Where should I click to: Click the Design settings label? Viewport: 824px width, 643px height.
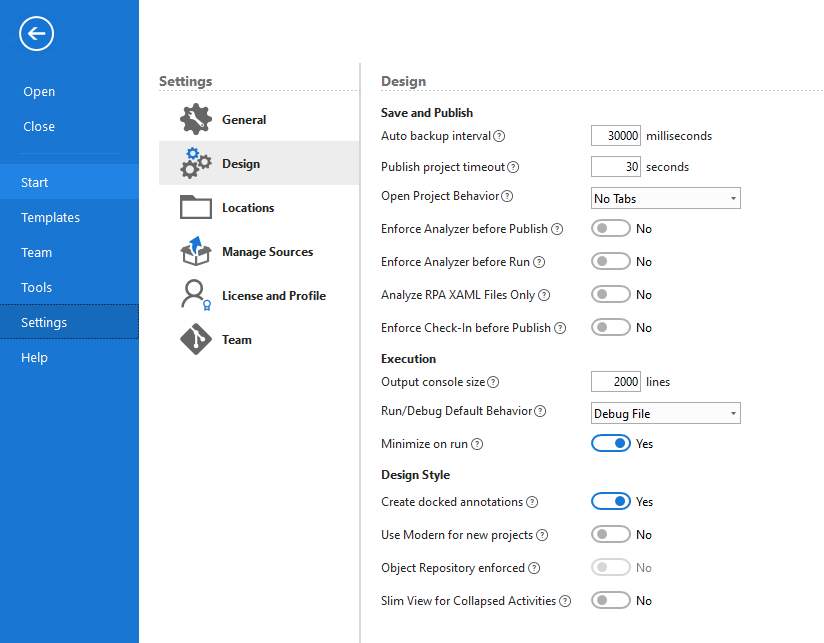241,164
